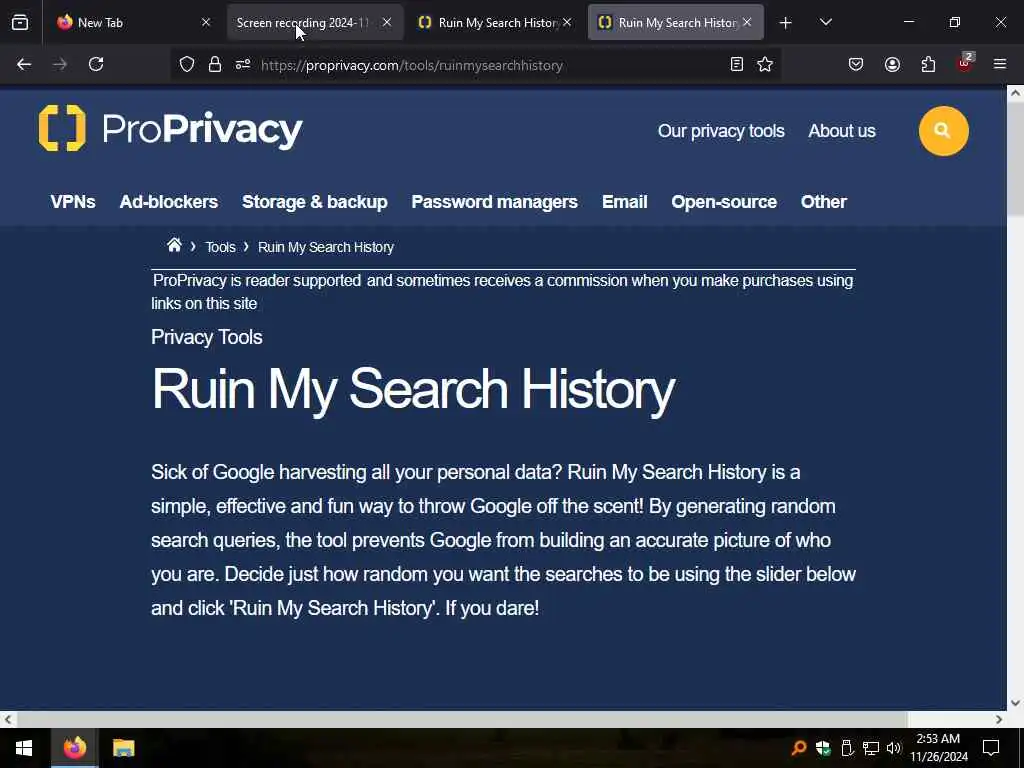Screen dimensions: 1024x768
Task: Click horizontal scrollbar left arrow
Action: click(7, 719)
